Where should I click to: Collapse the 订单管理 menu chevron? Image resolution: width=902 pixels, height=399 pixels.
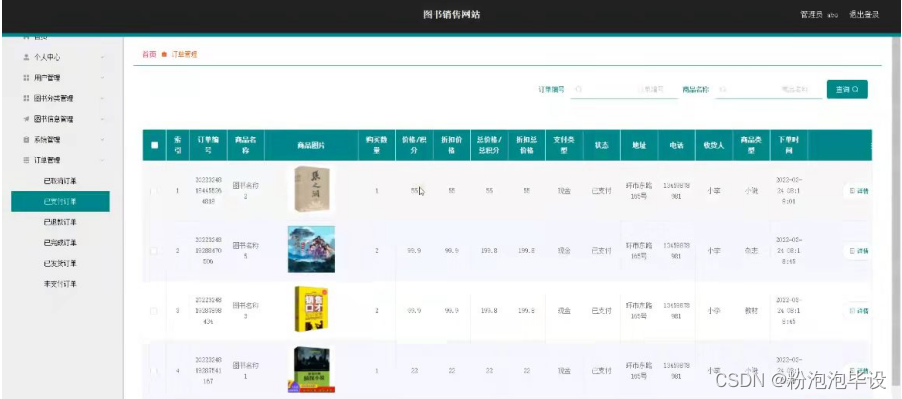(x=102, y=160)
